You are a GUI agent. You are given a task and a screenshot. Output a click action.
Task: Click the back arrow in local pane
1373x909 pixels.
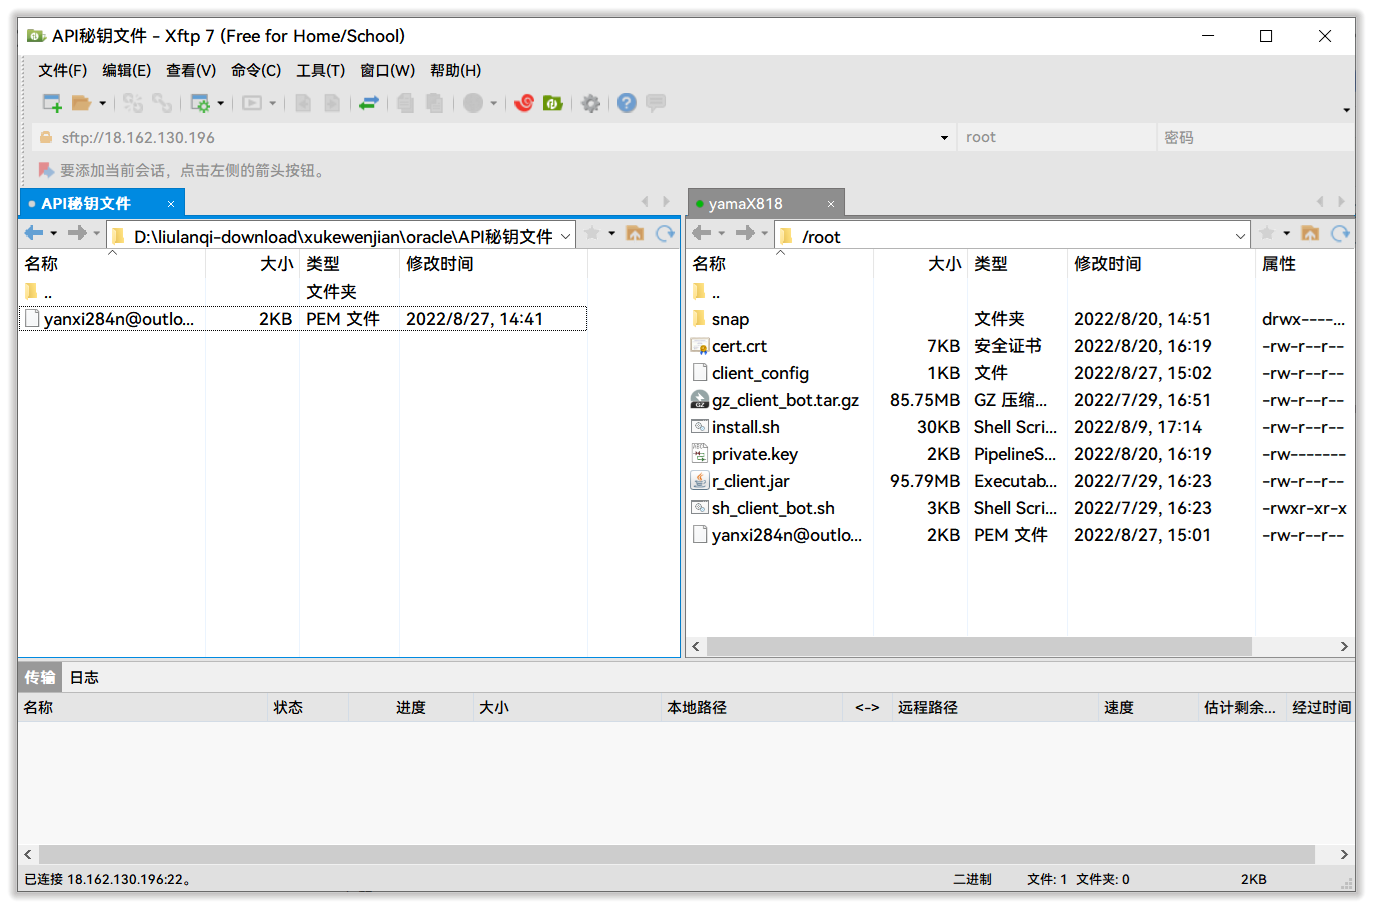34,234
